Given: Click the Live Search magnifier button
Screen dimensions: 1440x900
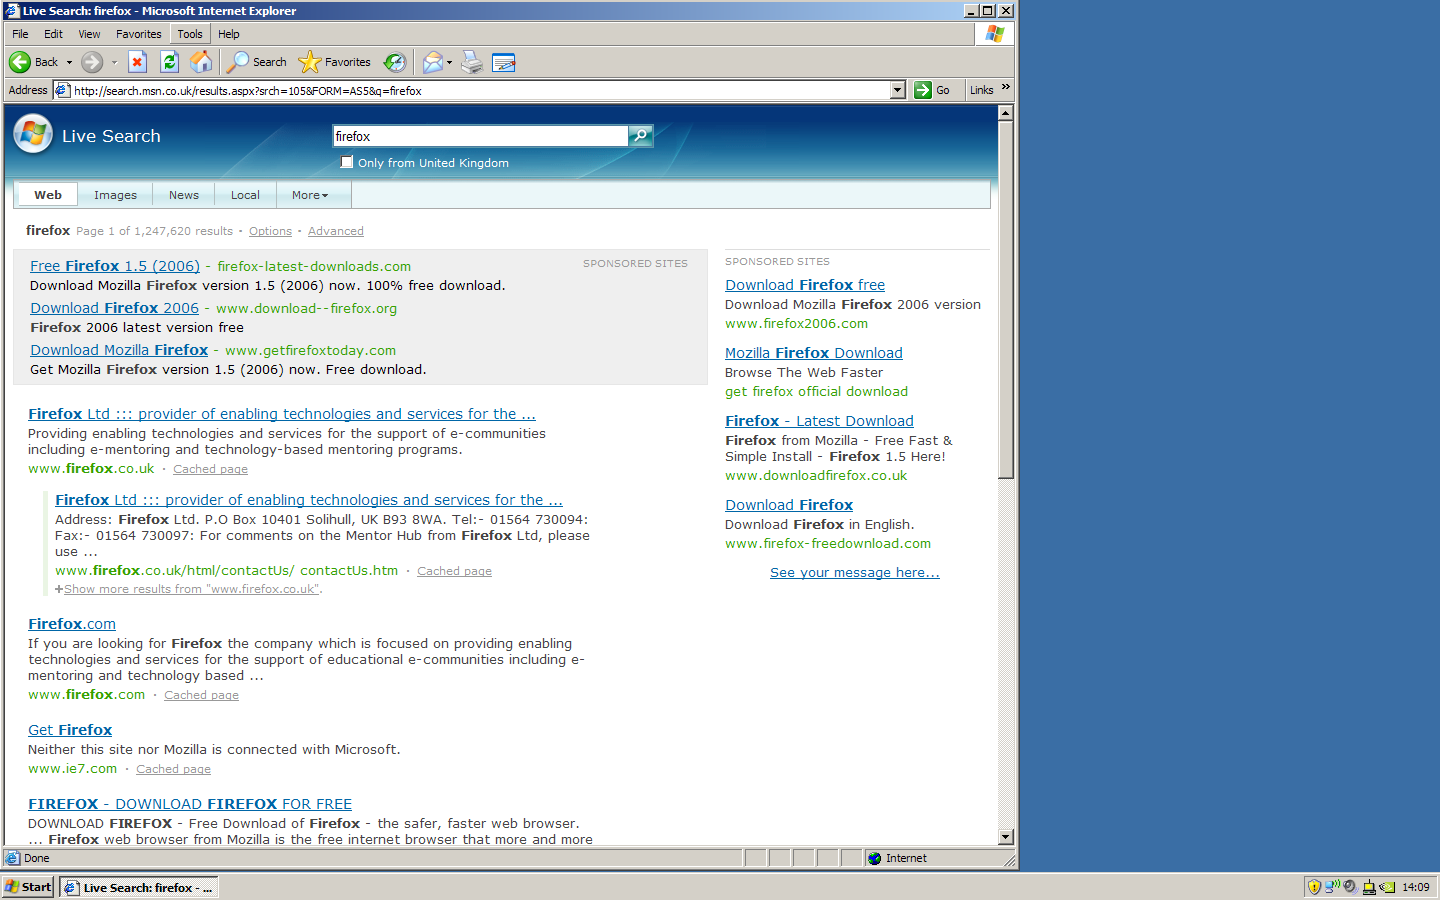Looking at the screenshot, I should click(x=640, y=136).
